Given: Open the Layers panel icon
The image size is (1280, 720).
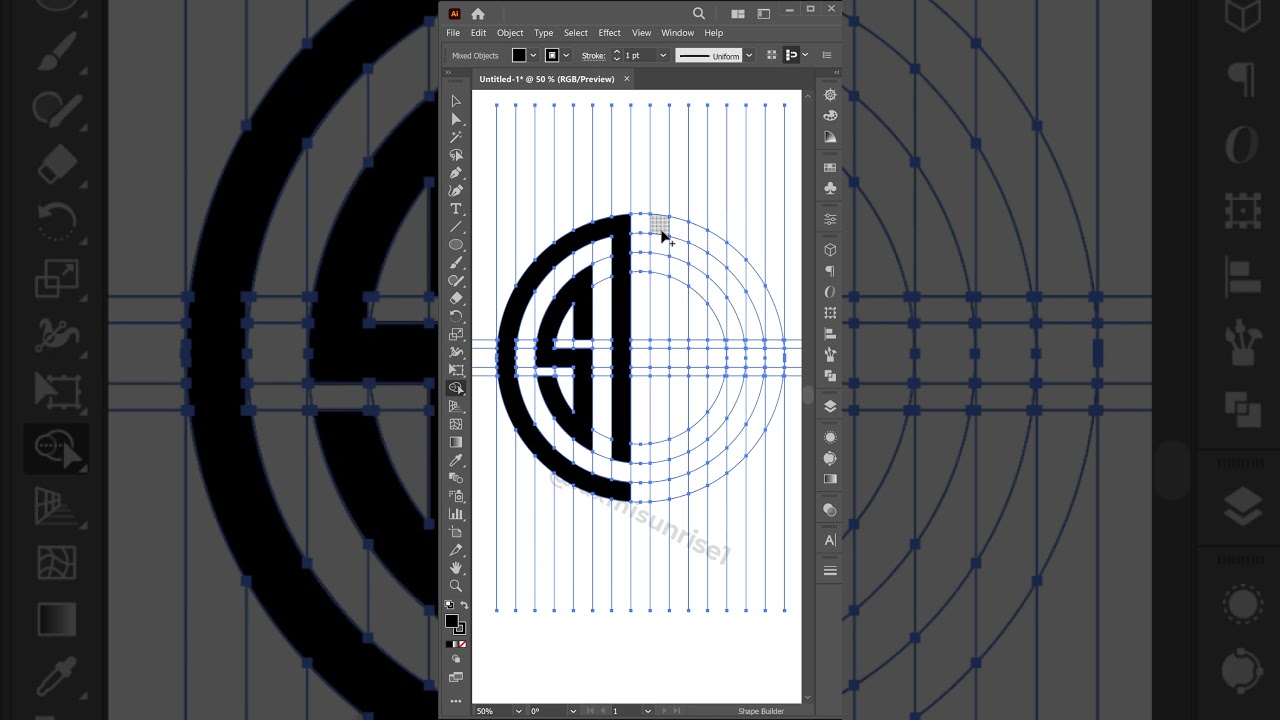Looking at the screenshot, I should coord(830,406).
